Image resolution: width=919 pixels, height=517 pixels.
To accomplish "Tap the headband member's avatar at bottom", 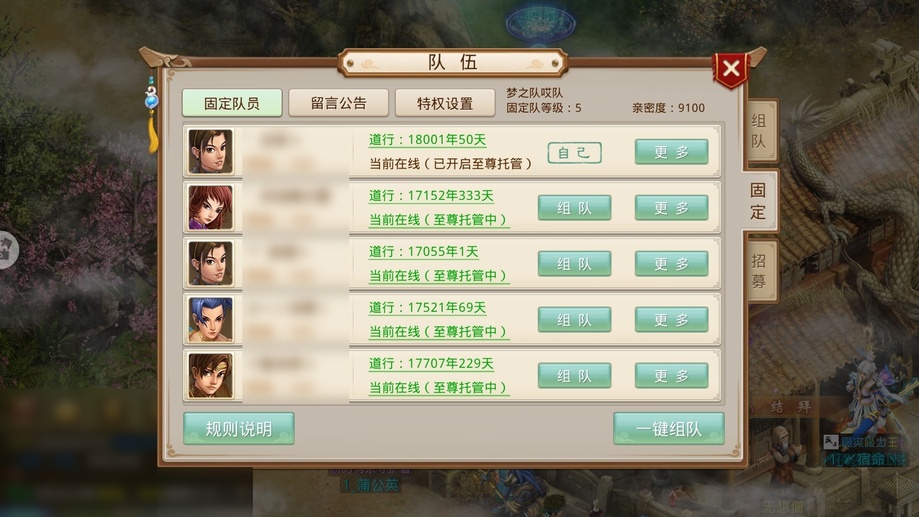I will point(210,376).
